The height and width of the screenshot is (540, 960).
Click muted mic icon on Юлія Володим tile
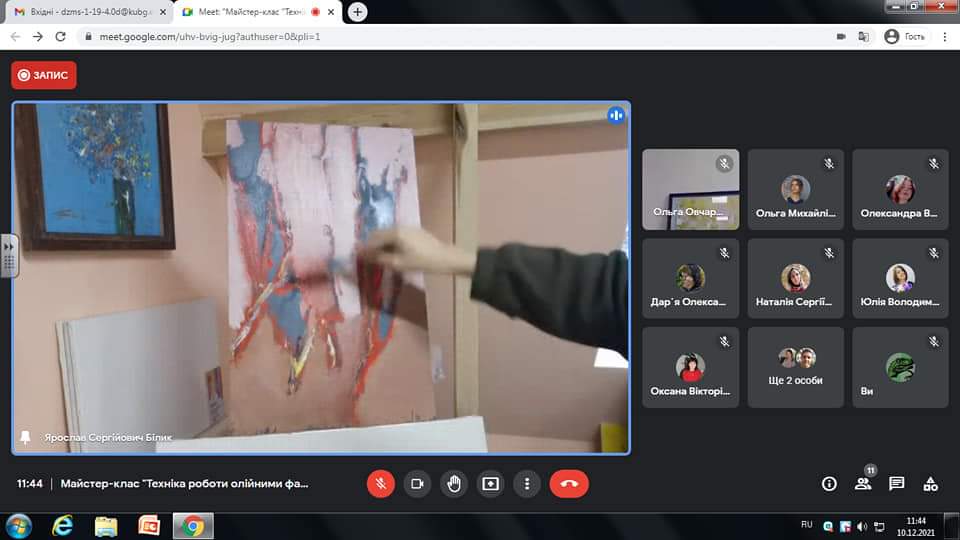[934, 252]
